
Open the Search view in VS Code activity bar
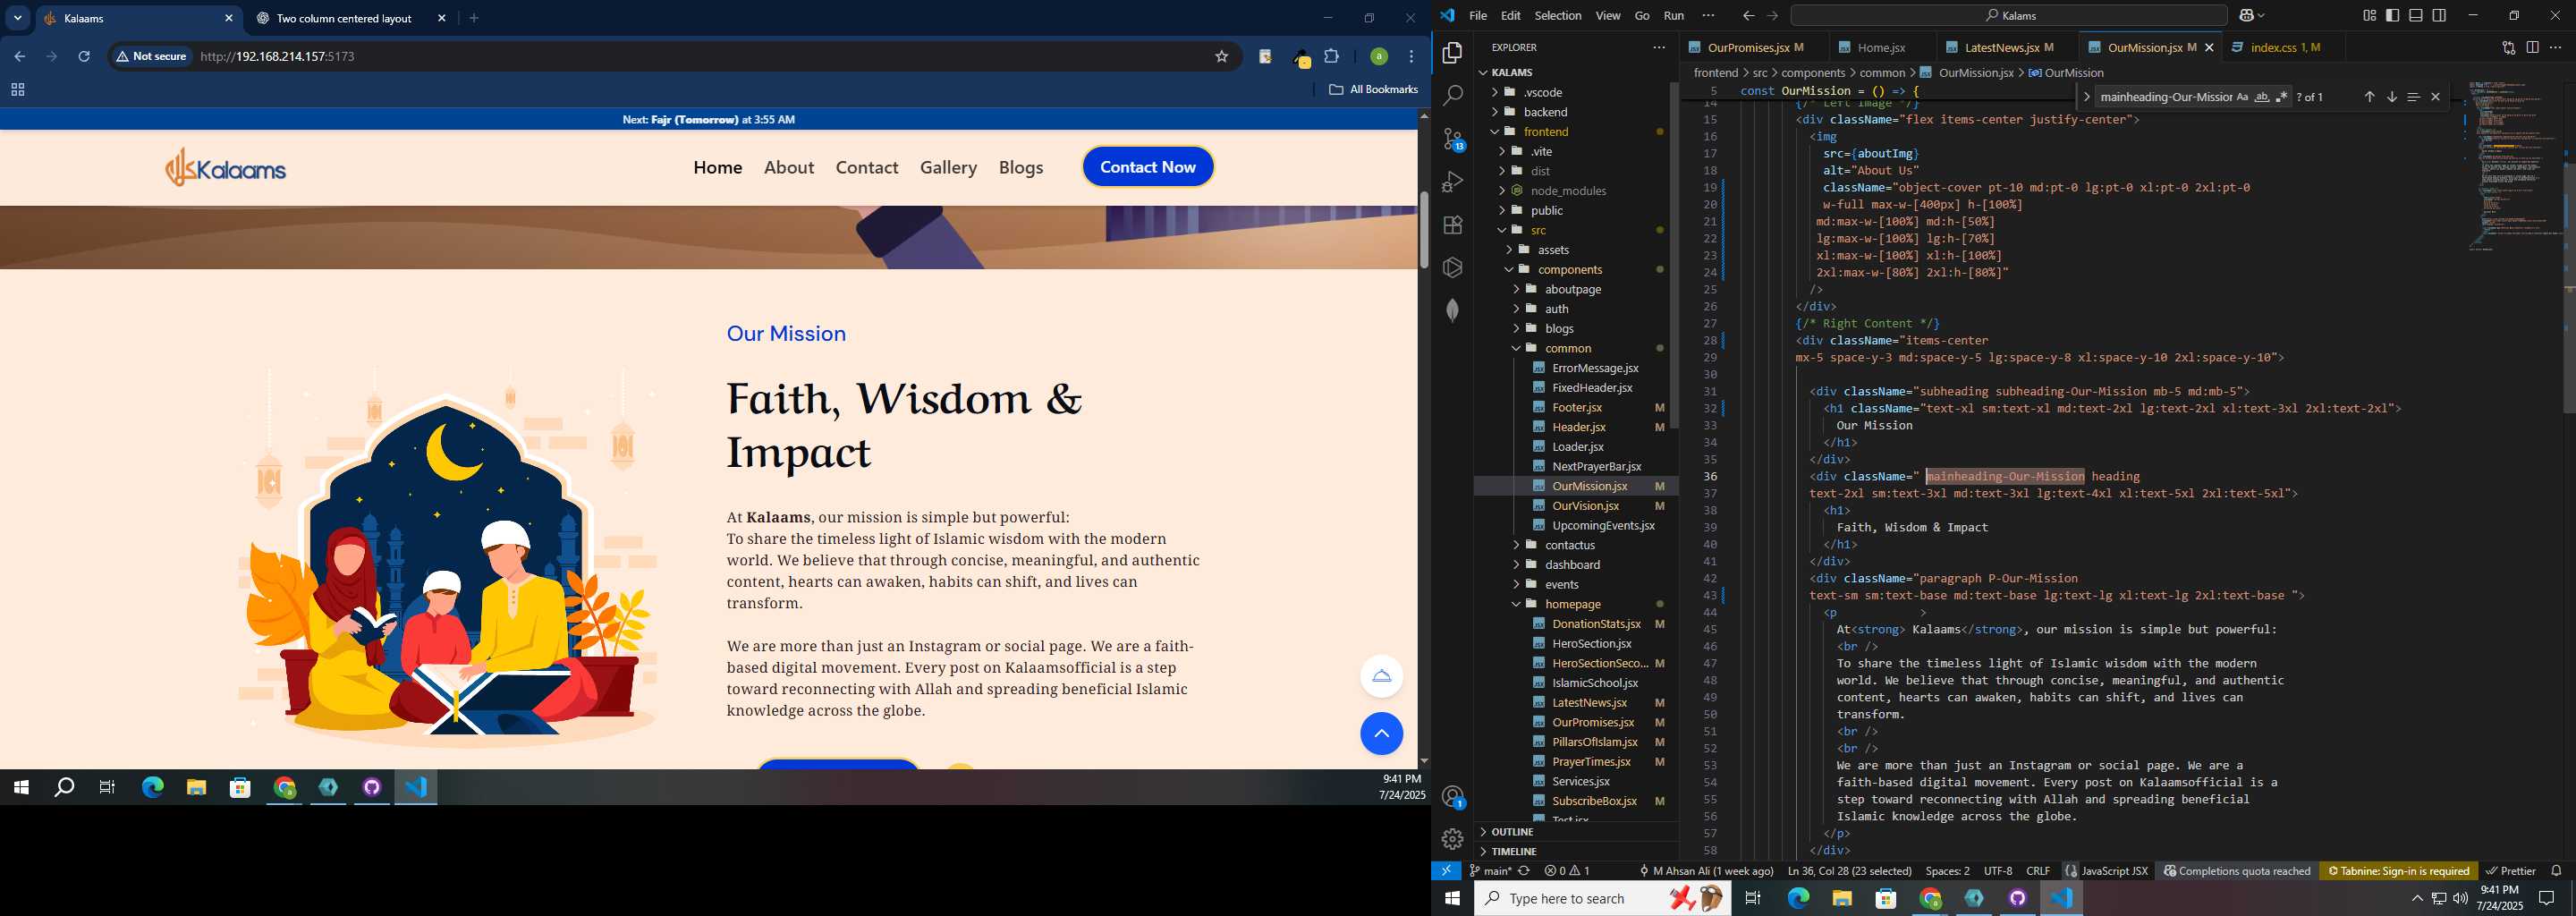1453,95
